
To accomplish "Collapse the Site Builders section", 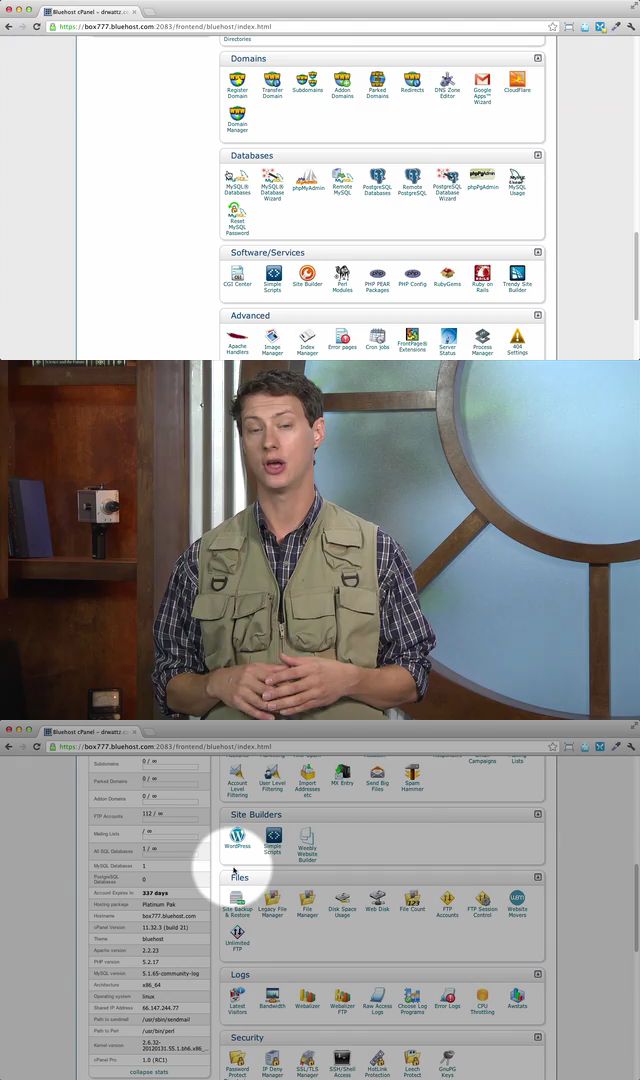I will [538, 814].
